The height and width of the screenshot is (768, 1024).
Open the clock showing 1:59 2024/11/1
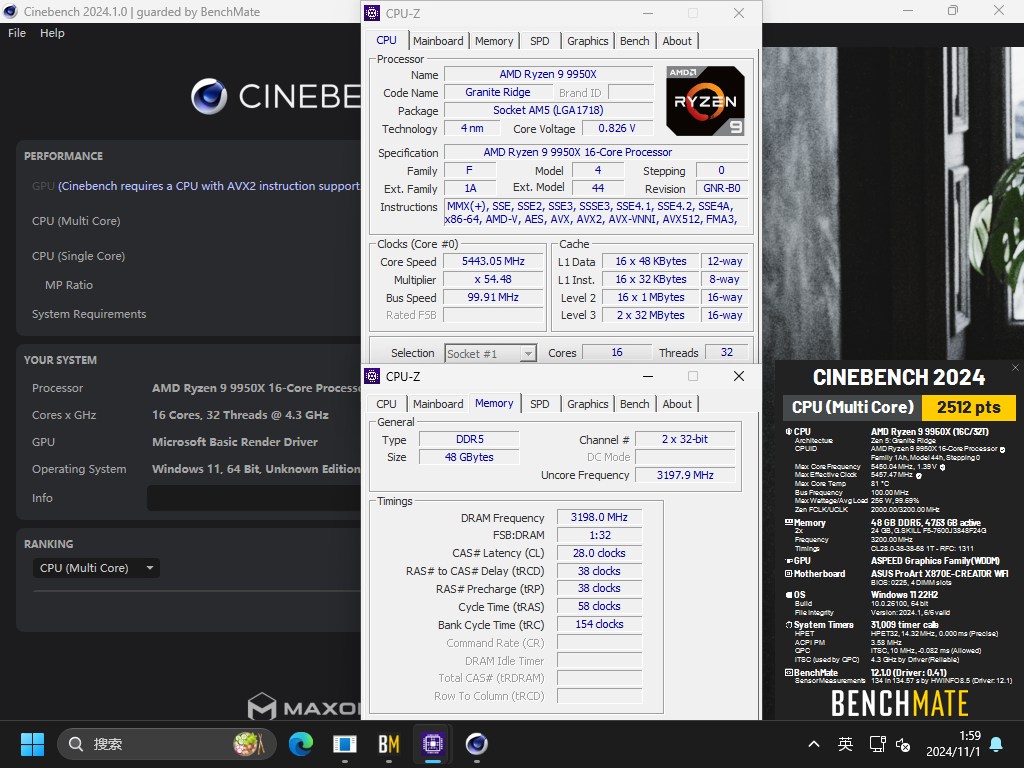coord(953,744)
